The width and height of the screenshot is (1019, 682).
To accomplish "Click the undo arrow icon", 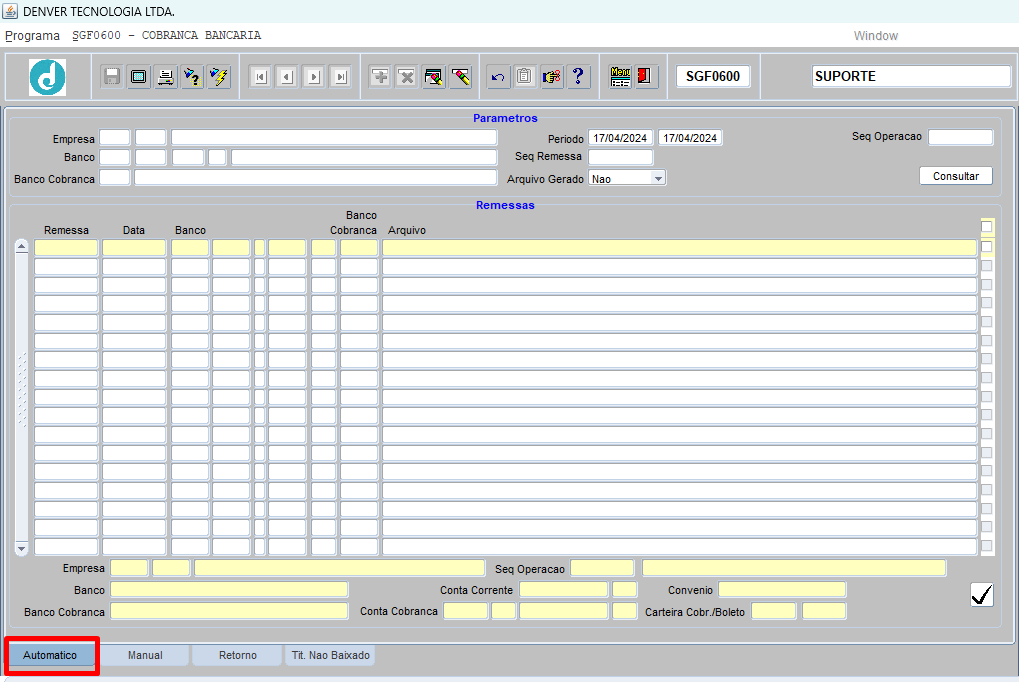I will click(x=498, y=77).
